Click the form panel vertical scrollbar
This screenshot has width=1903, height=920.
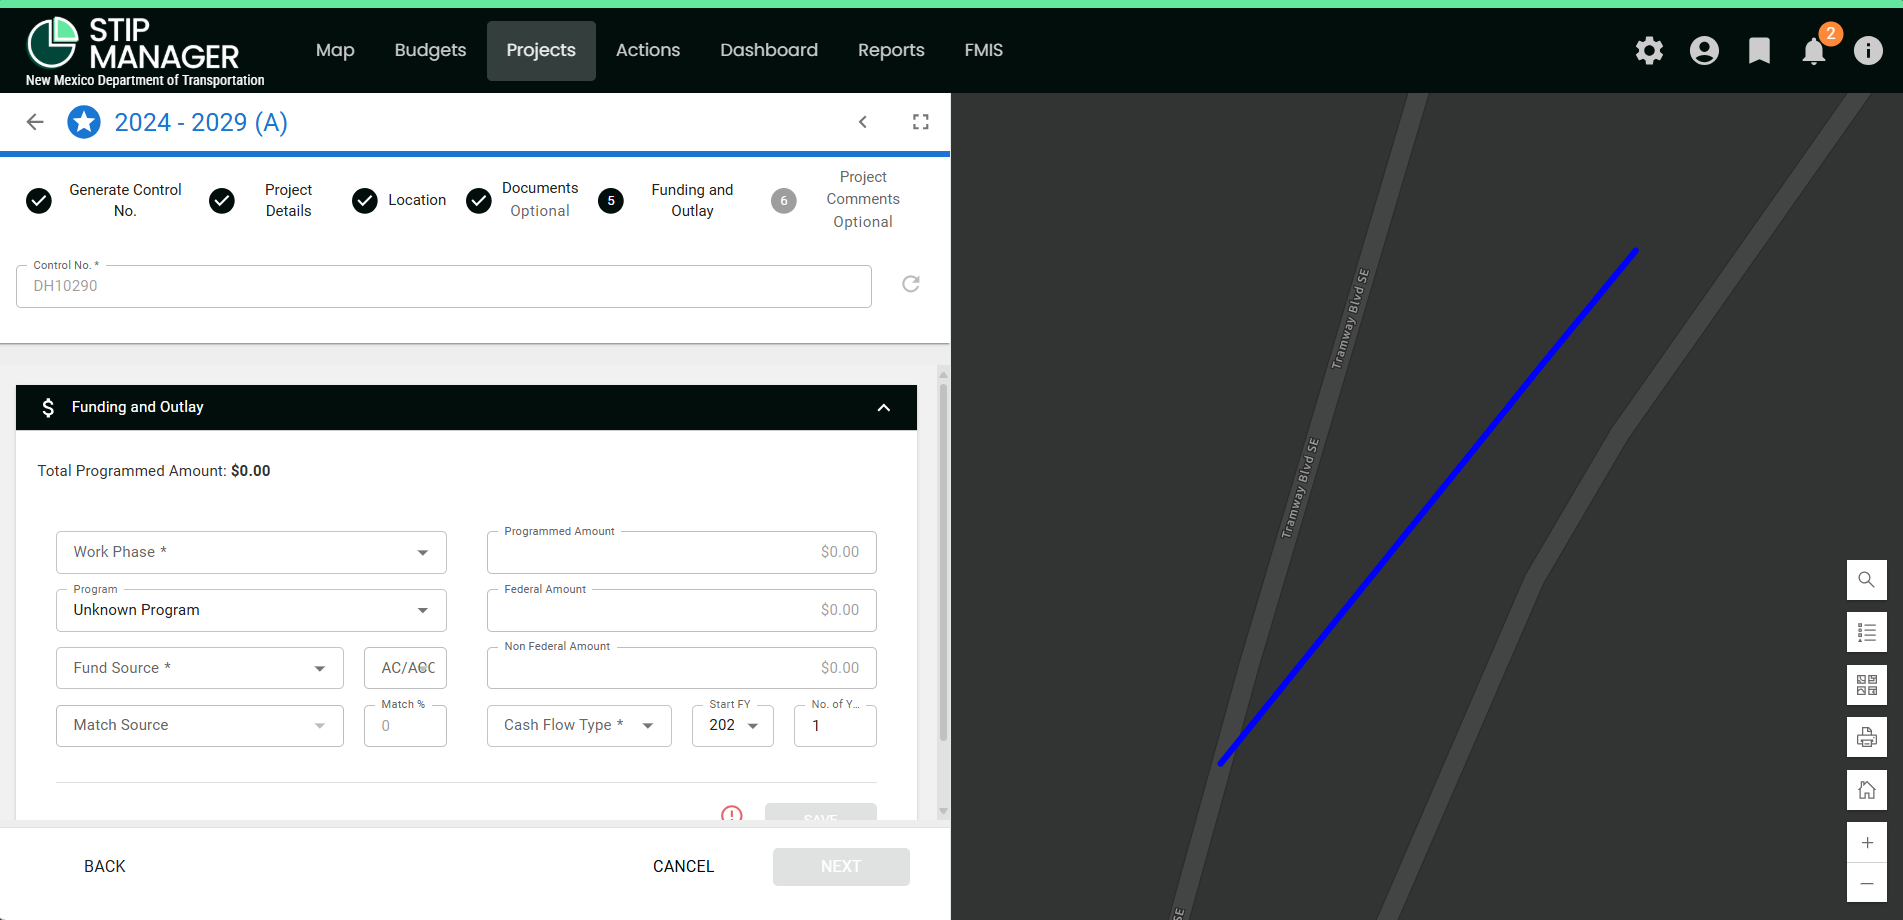tap(943, 560)
